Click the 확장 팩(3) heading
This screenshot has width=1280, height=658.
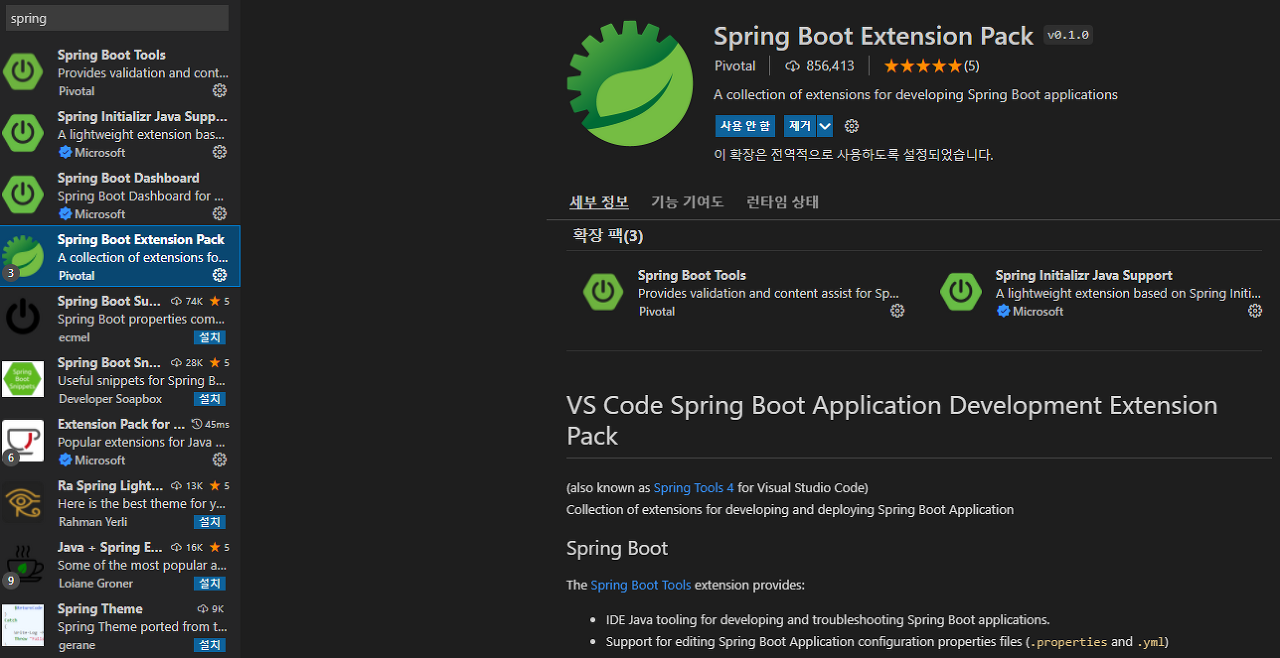coord(608,236)
